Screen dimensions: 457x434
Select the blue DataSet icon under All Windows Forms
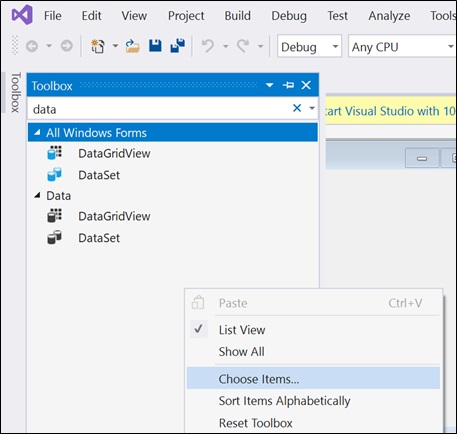pyautogui.click(x=55, y=174)
